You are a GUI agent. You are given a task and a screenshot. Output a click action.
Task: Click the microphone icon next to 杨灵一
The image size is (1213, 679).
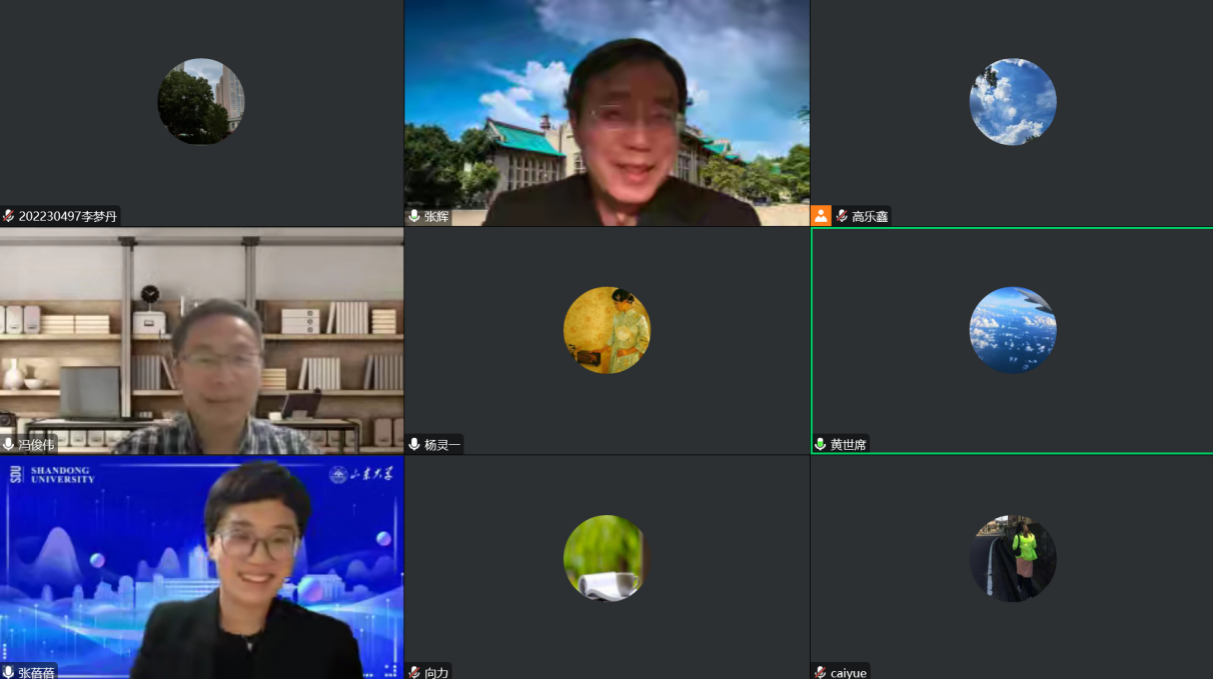point(414,444)
